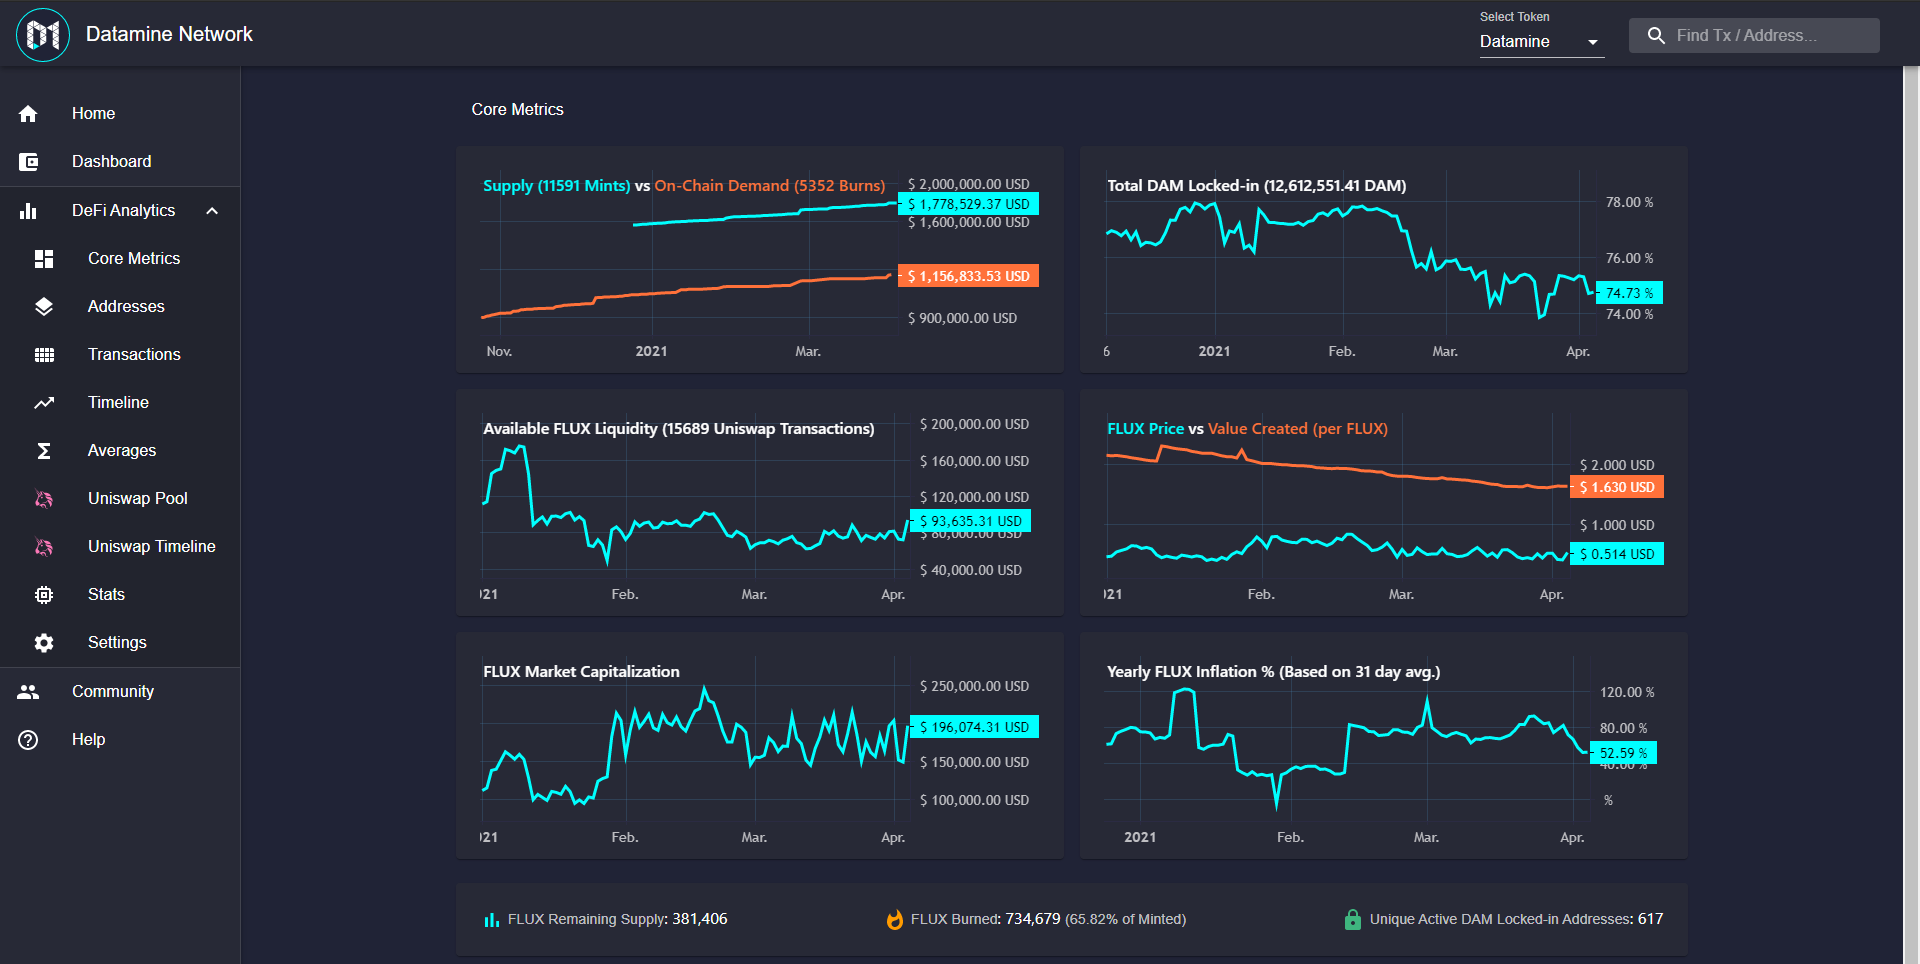
Task: Open the Help link
Action: pos(120,740)
